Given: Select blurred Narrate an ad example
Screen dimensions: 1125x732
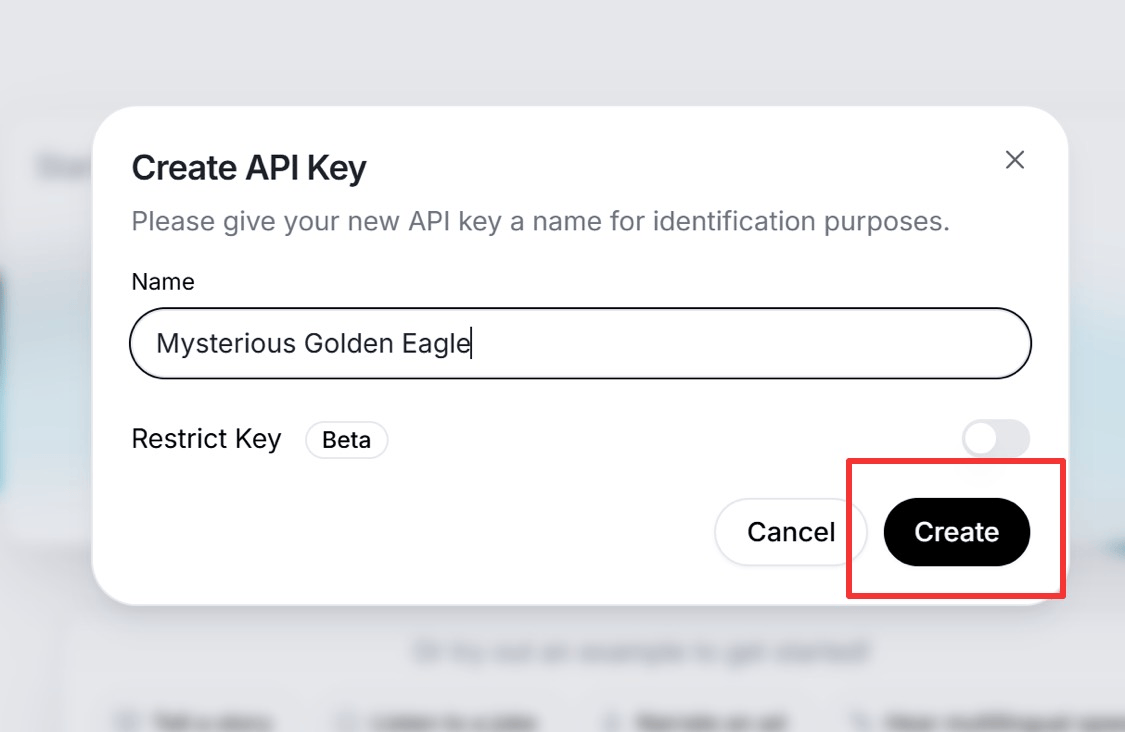Looking at the screenshot, I should click(x=706, y=719).
